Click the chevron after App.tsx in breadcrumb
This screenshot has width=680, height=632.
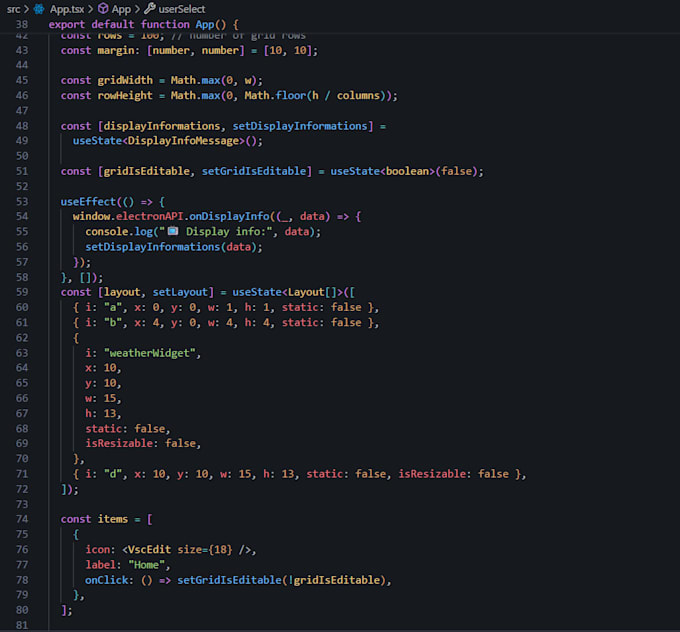coord(91,9)
